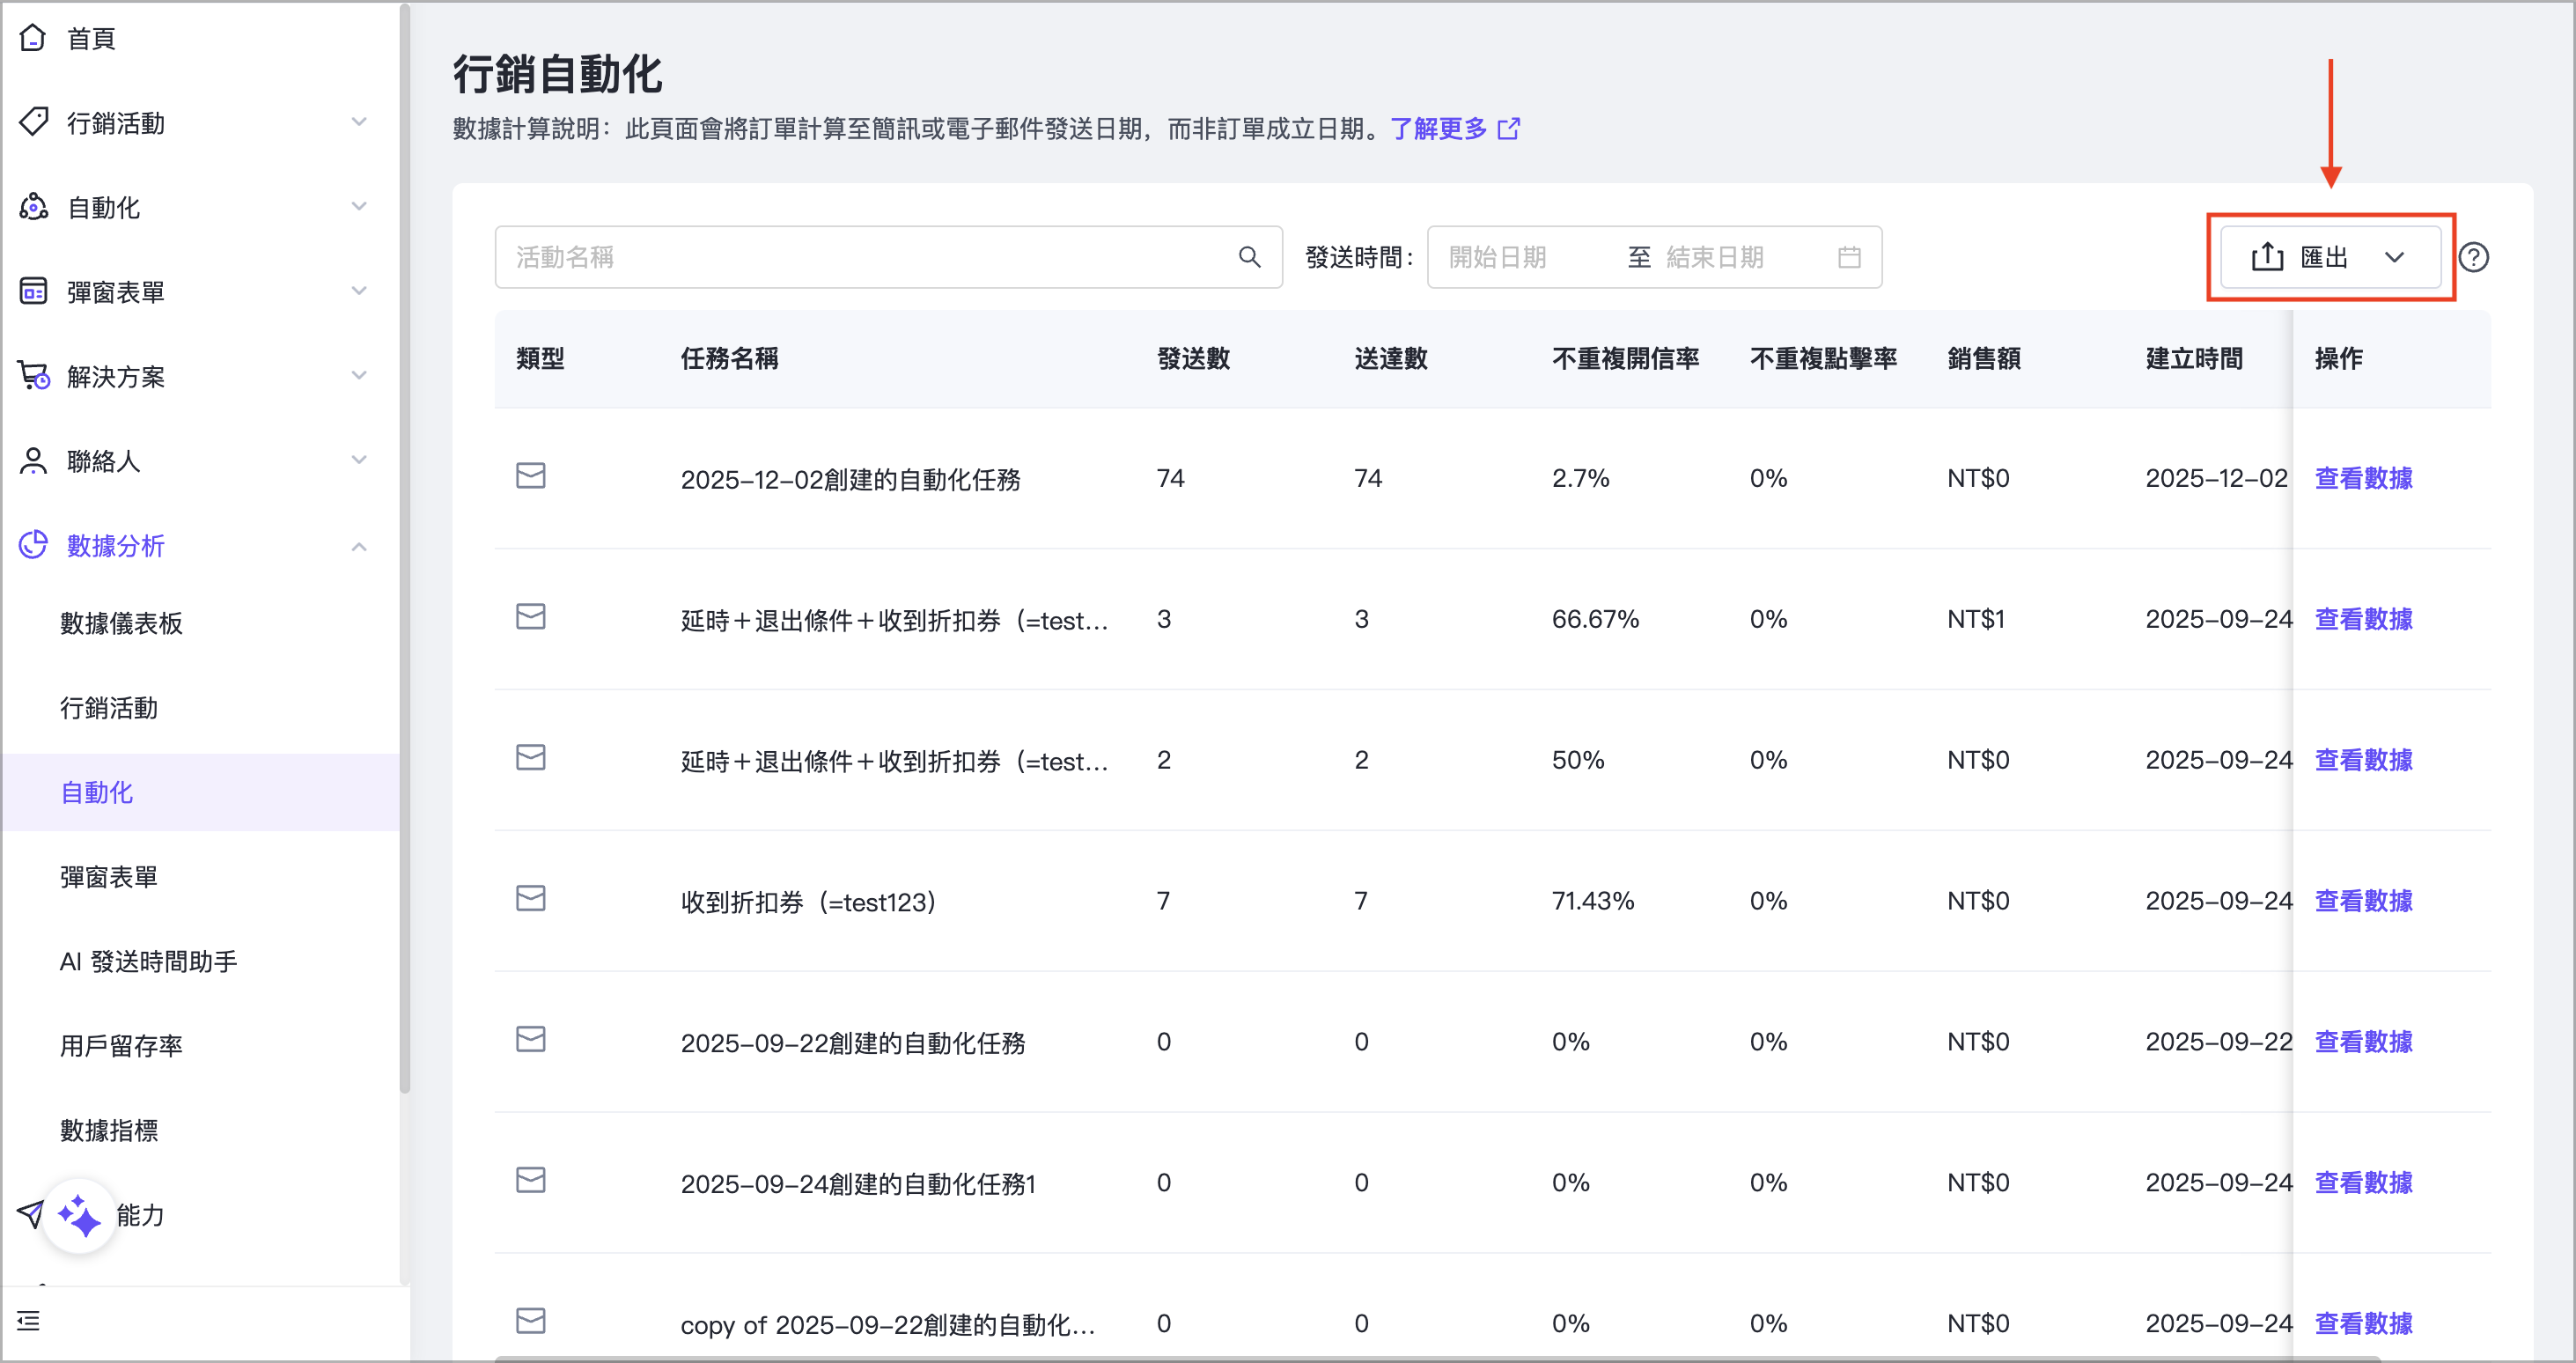The height and width of the screenshot is (1363, 2576).
Task: Select the 首頁 home icon
Action: tap(33, 37)
